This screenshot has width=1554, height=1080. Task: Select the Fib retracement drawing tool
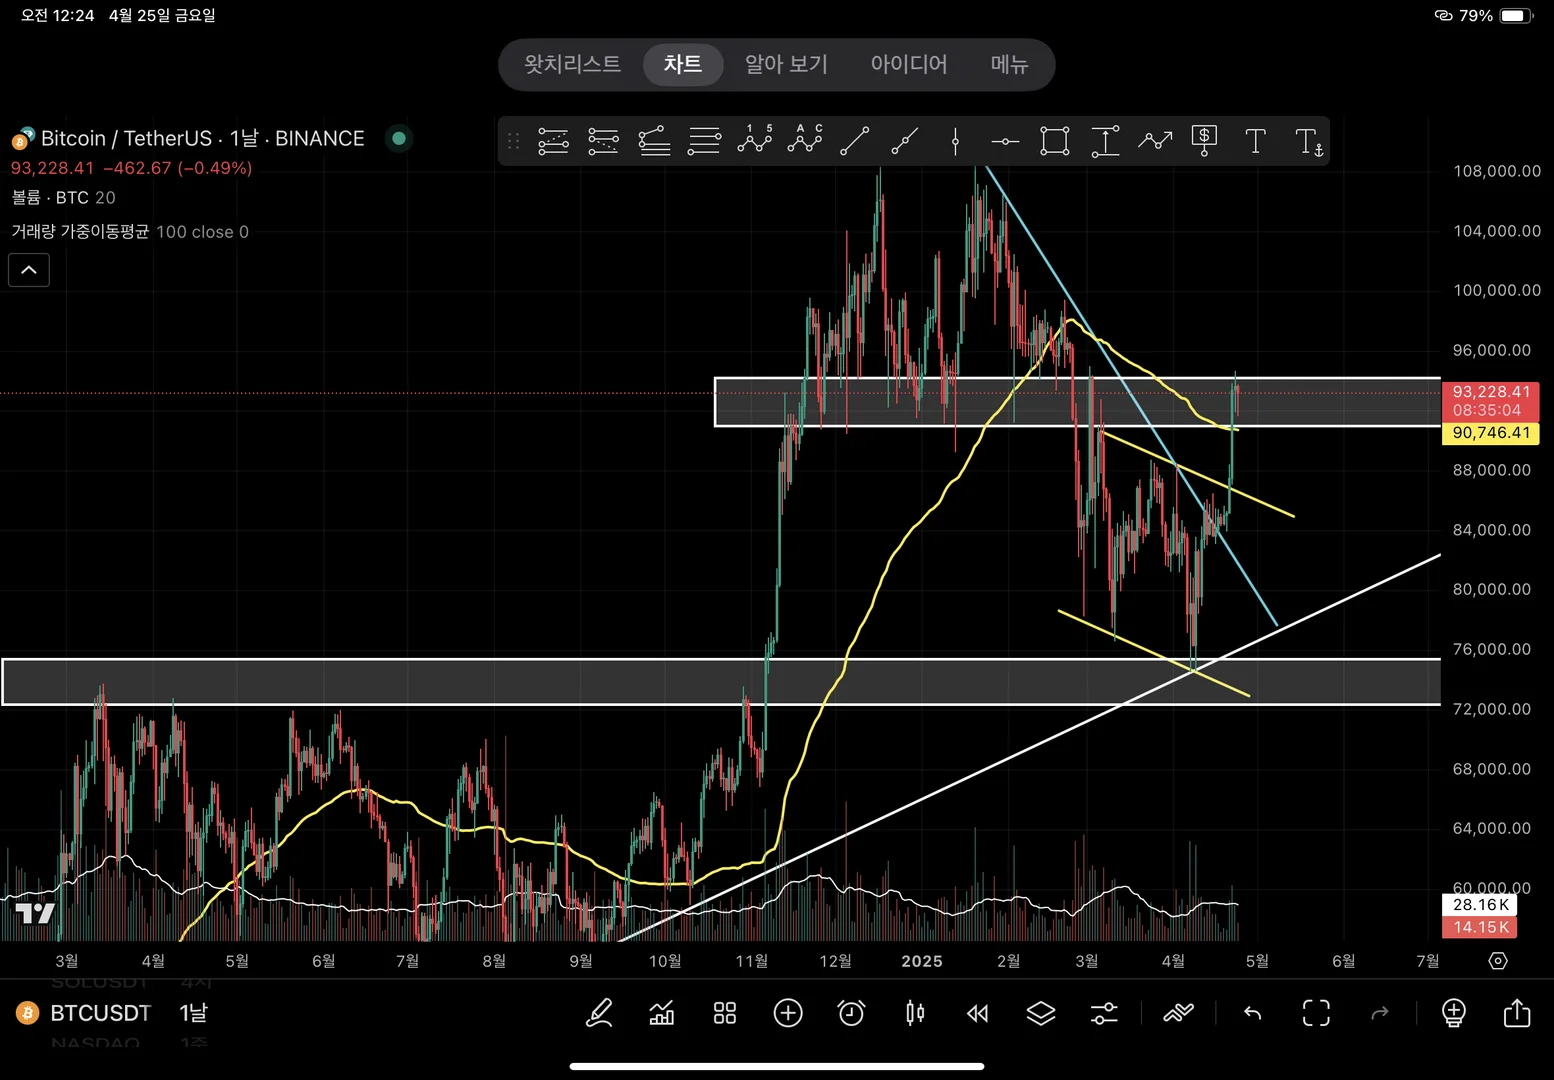553,141
